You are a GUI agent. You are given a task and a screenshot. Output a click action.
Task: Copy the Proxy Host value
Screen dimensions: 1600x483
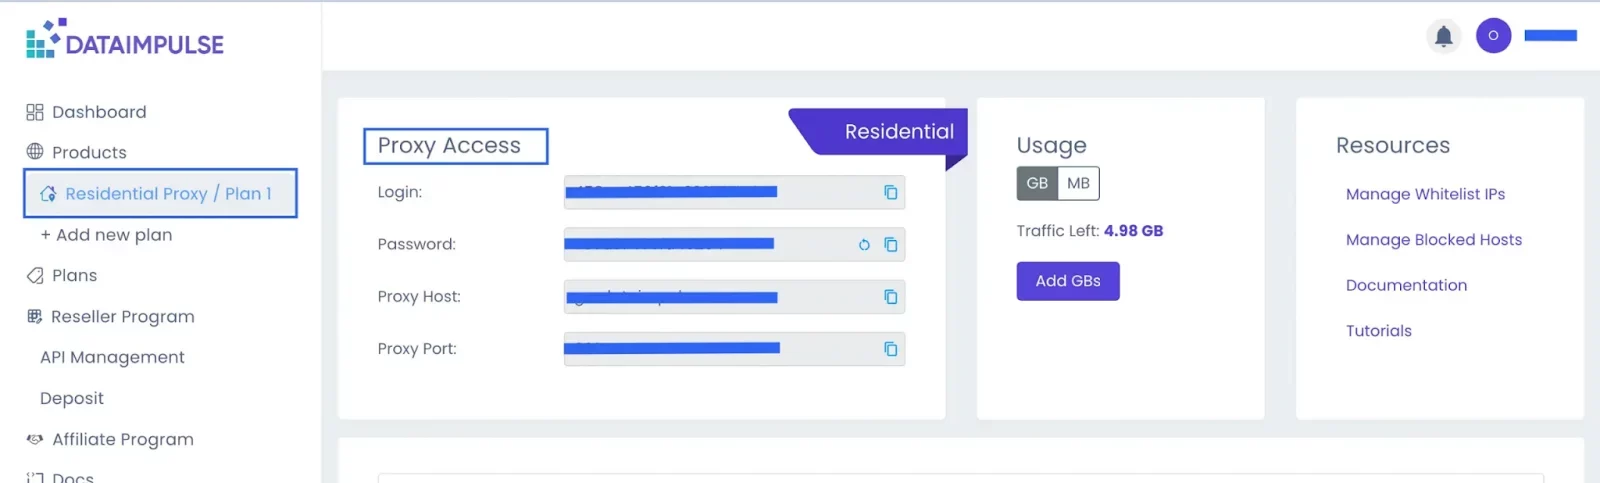tap(890, 296)
